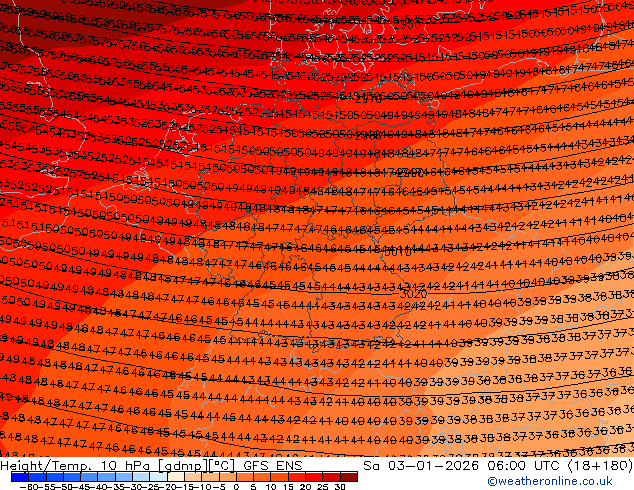Image resolution: width=634 pixels, height=490 pixels.
Task: Click the '[°C]' unit label in title
Action: (x=222, y=466)
